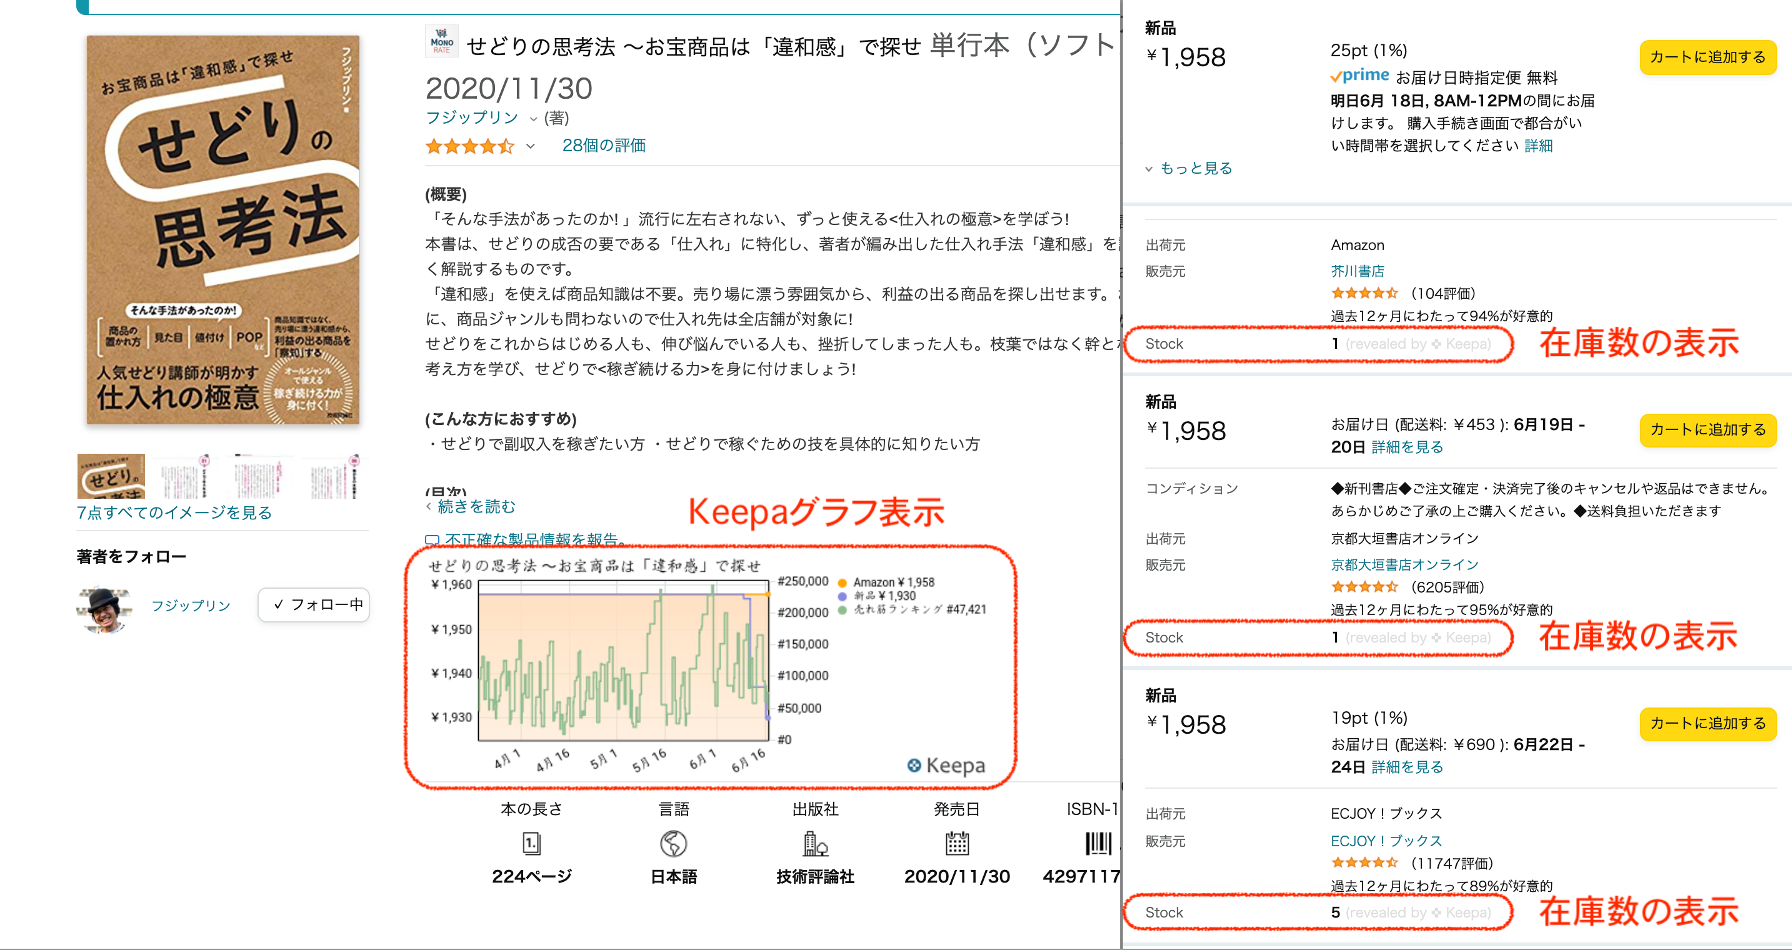Click the book length page icon

pyautogui.click(x=532, y=844)
